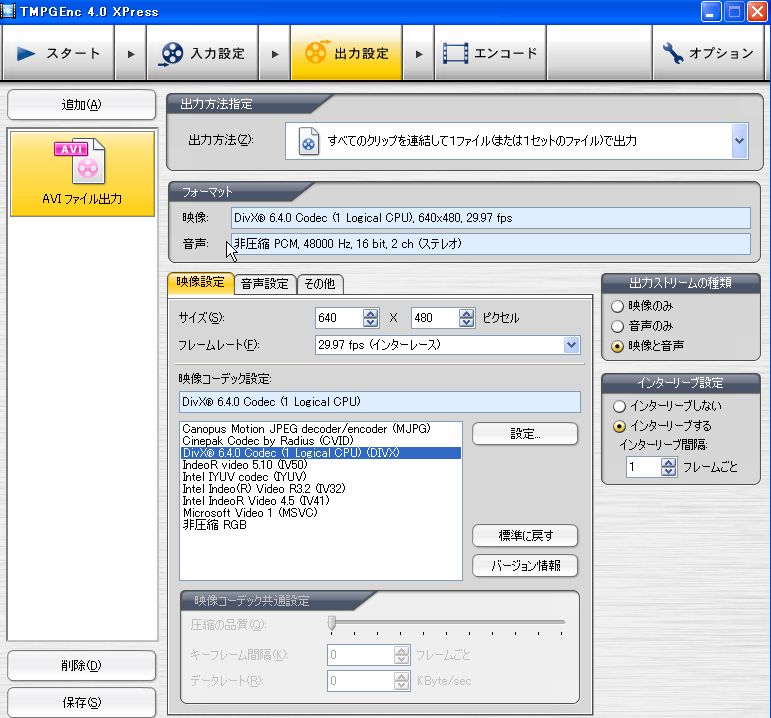771x718 pixels.
Task: Minimize the TMPGEnc window
Action: pyautogui.click(x=711, y=11)
